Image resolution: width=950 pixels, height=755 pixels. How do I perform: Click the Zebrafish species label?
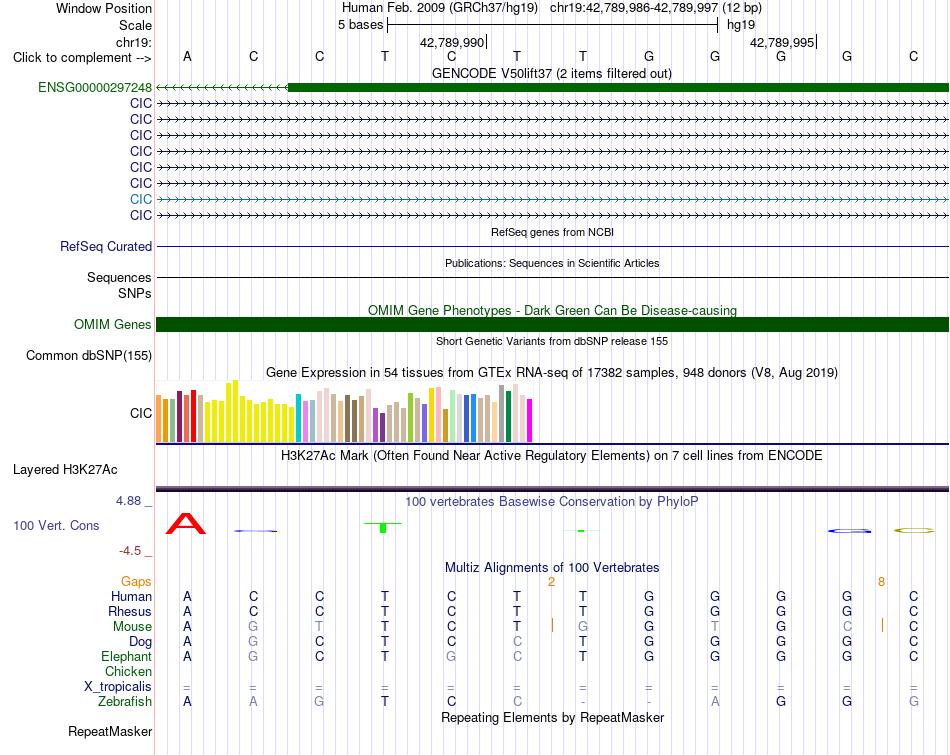125,702
